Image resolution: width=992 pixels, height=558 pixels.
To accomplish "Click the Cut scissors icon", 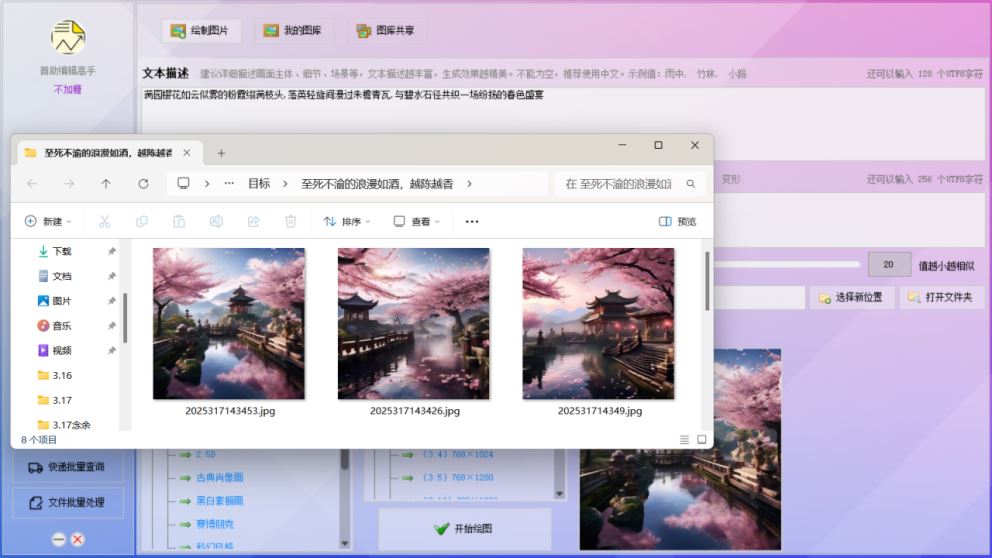I will (104, 221).
